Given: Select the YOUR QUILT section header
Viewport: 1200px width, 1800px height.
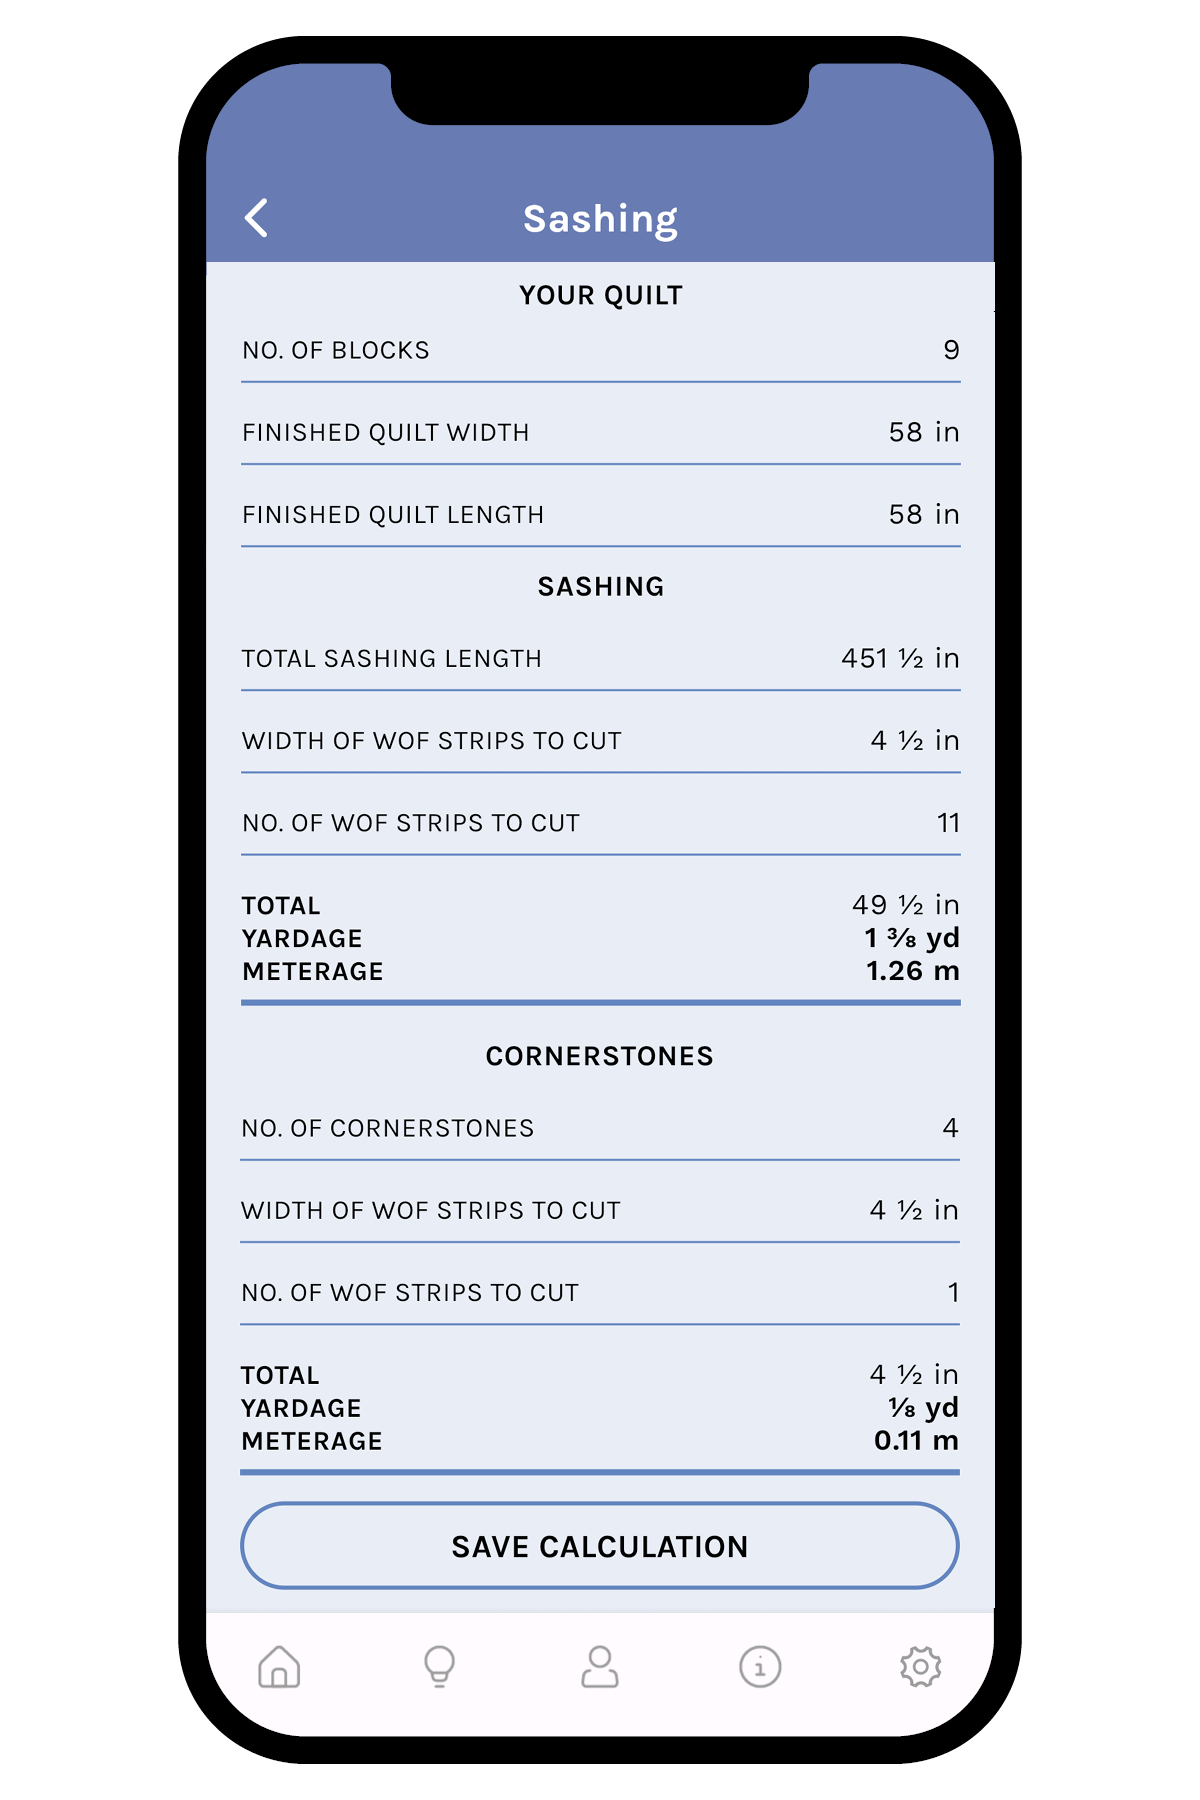Looking at the screenshot, I should point(599,295).
